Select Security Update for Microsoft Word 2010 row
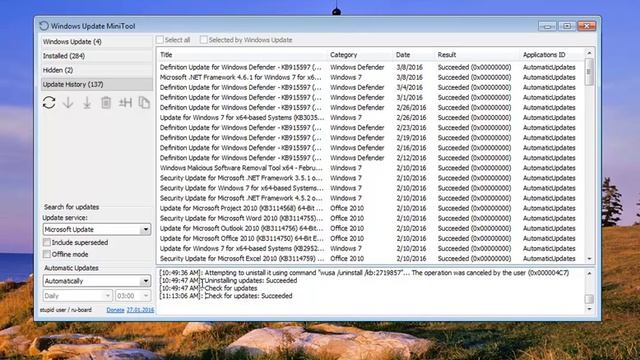640x360 pixels. point(371,218)
